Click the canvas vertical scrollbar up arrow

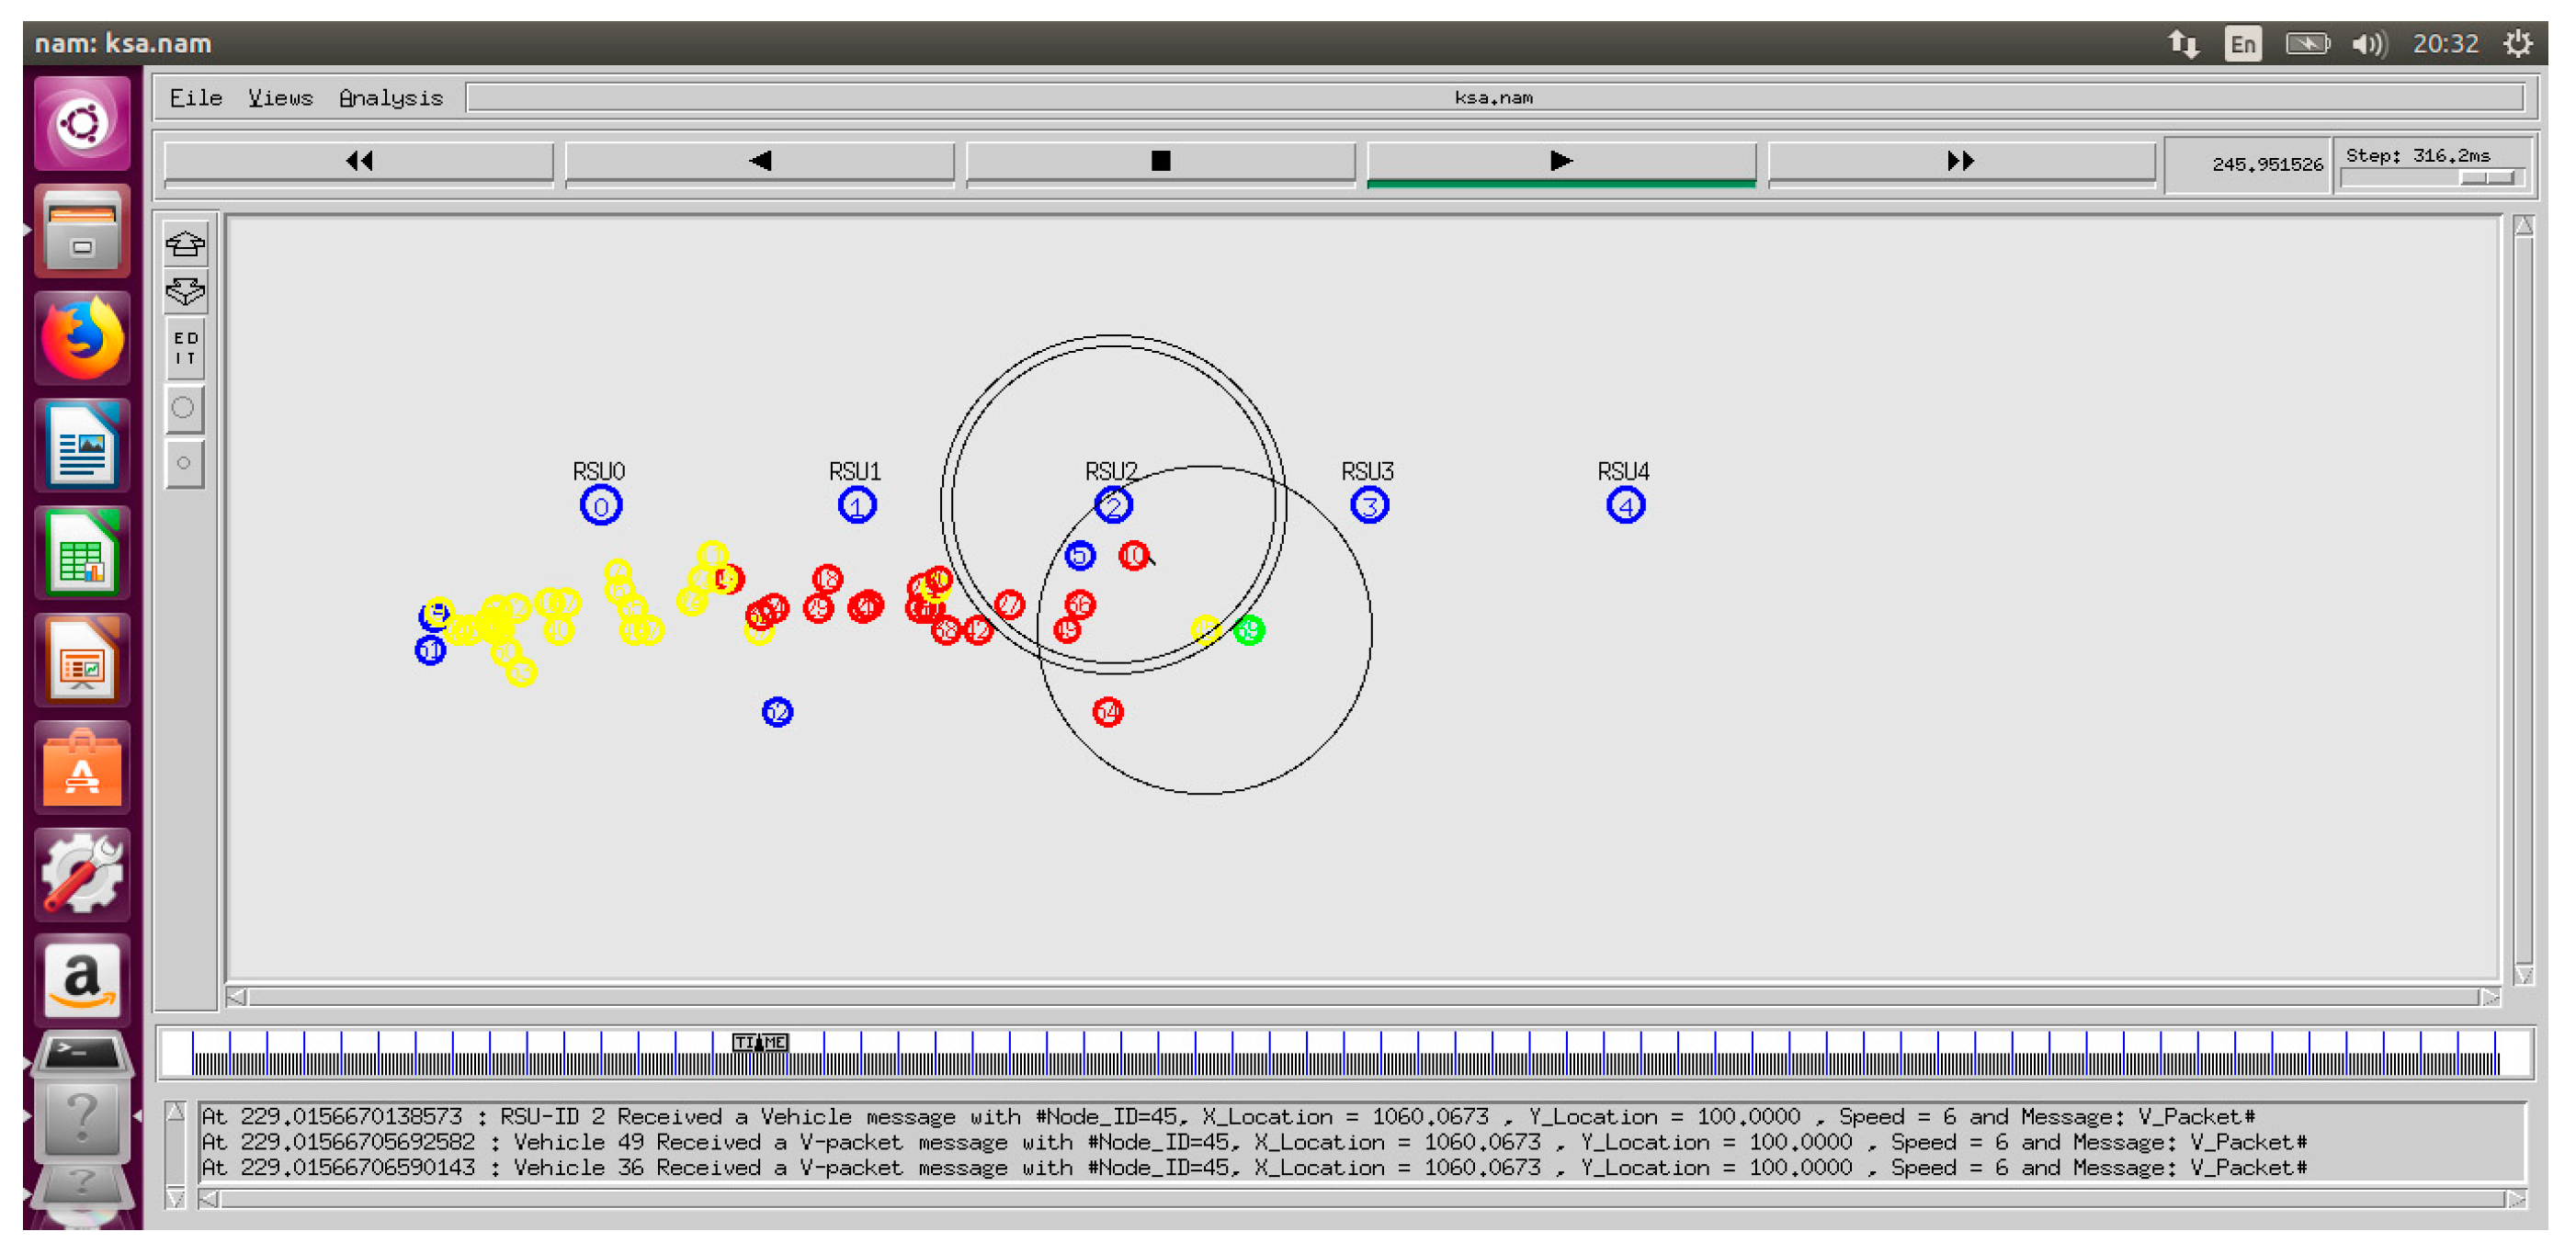tap(2523, 227)
